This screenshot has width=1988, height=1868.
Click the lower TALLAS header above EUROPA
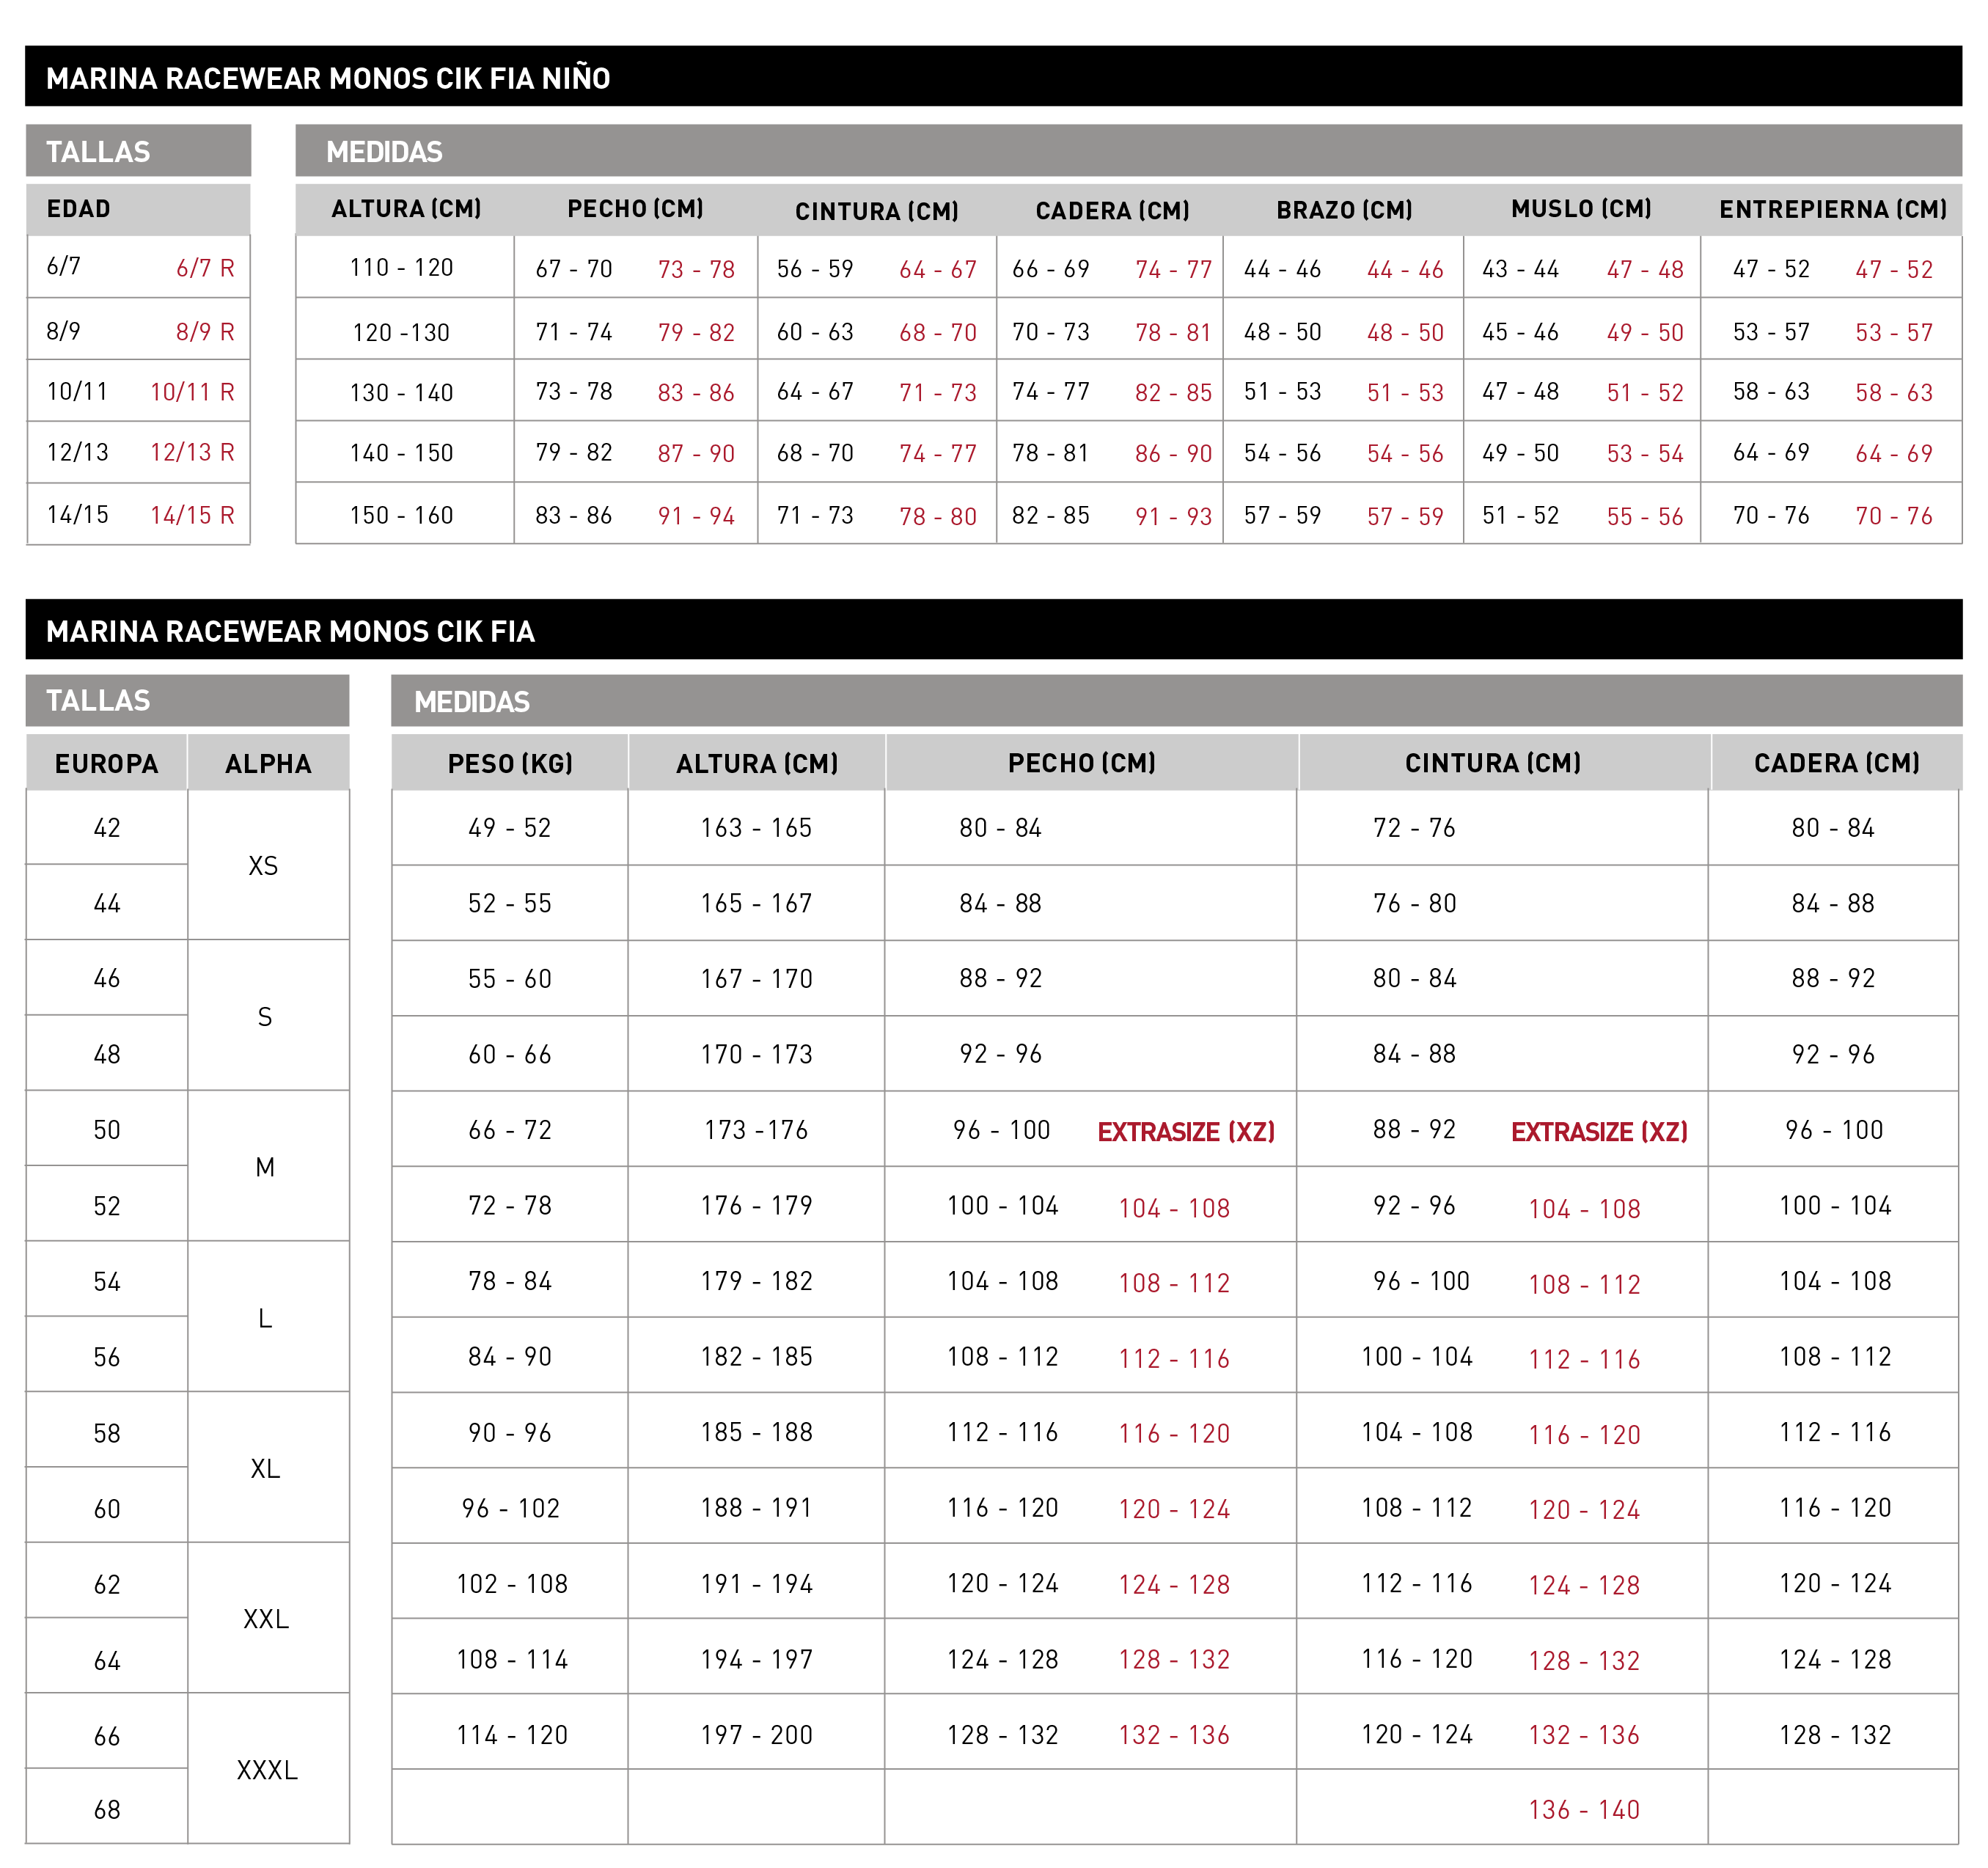coord(98,700)
